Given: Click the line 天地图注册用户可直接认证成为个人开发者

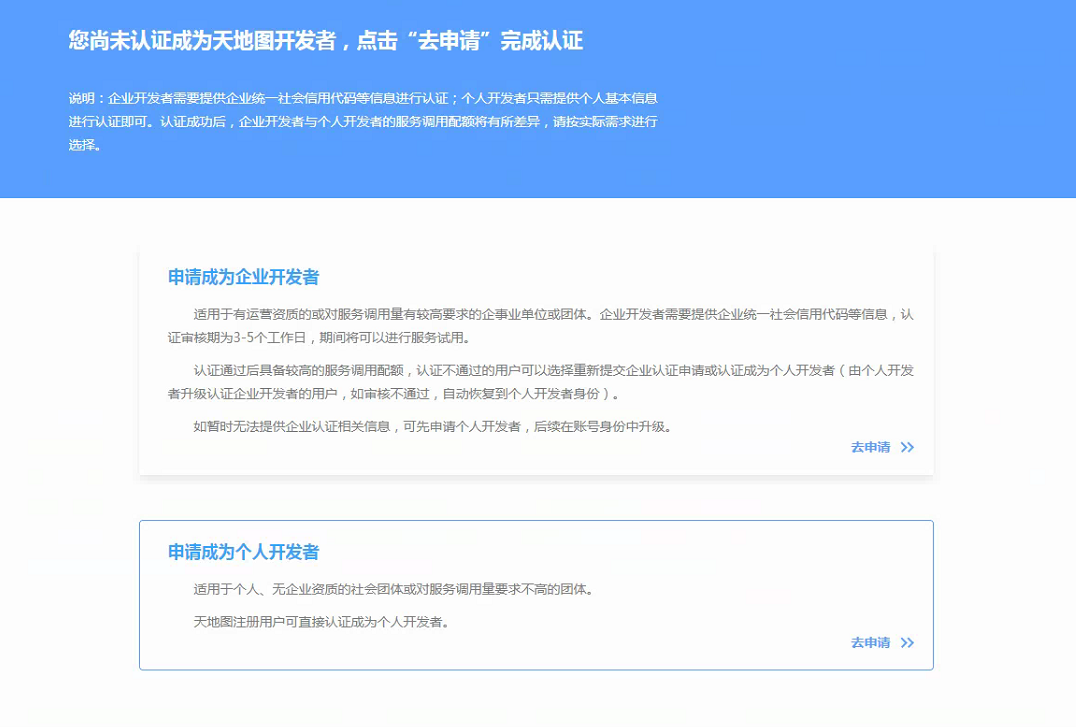Looking at the screenshot, I should [x=321, y=622].
